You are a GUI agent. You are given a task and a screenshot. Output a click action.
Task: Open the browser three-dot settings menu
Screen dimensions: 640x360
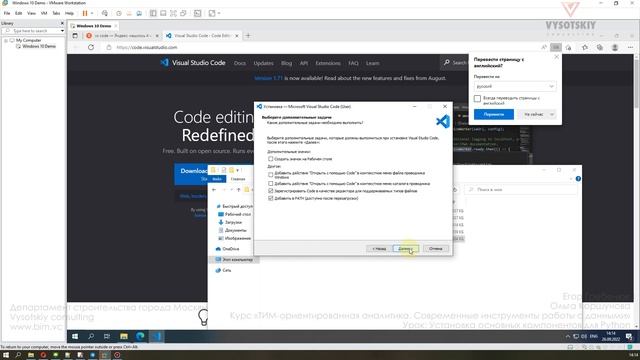click(630, 47)
